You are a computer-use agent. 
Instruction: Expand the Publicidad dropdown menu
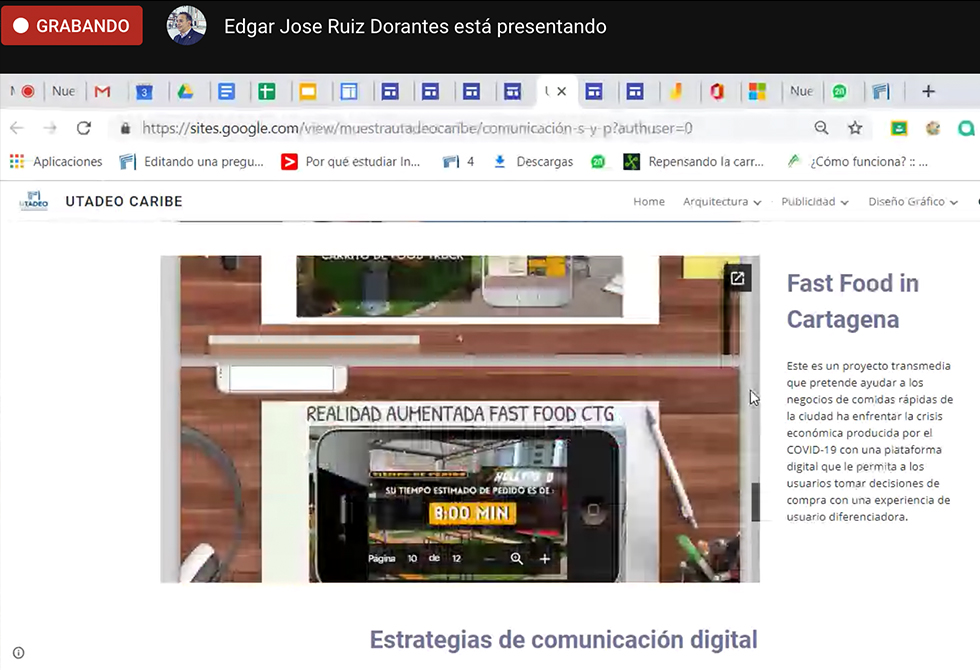(x=814, y=202)
